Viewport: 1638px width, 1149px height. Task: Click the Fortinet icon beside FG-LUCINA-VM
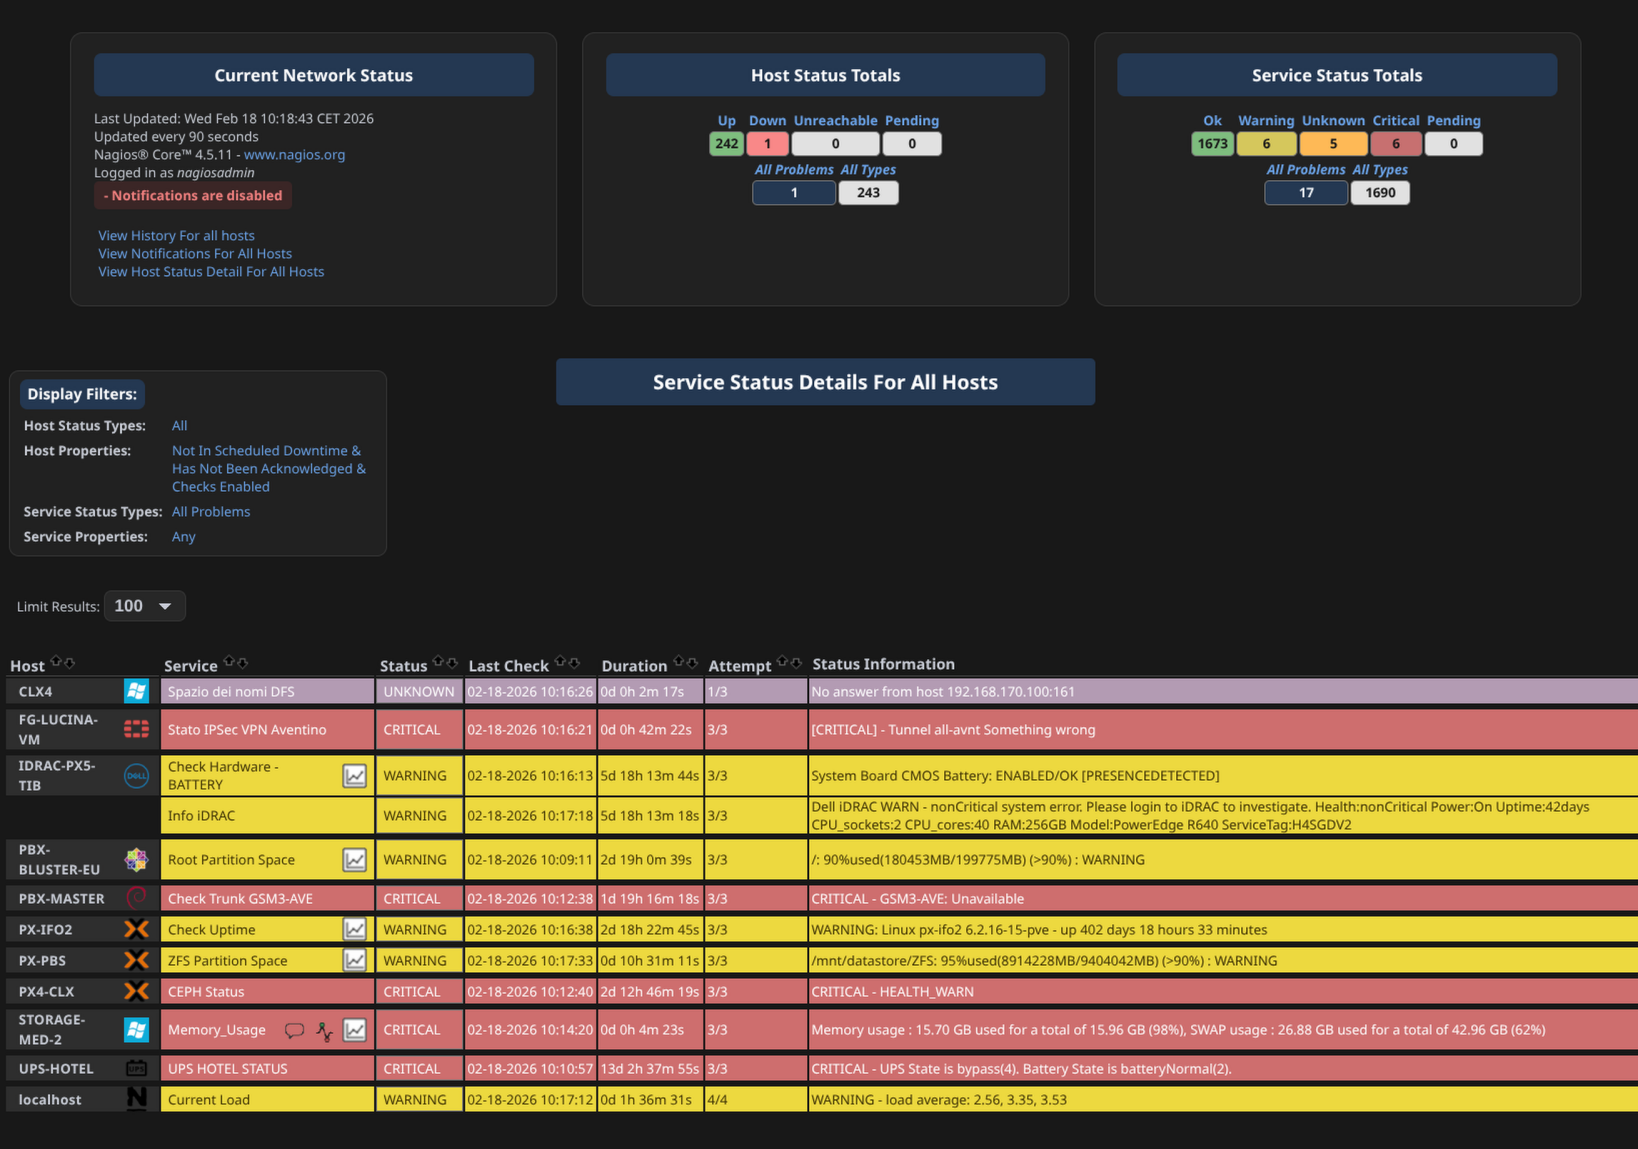click(136, 729)
